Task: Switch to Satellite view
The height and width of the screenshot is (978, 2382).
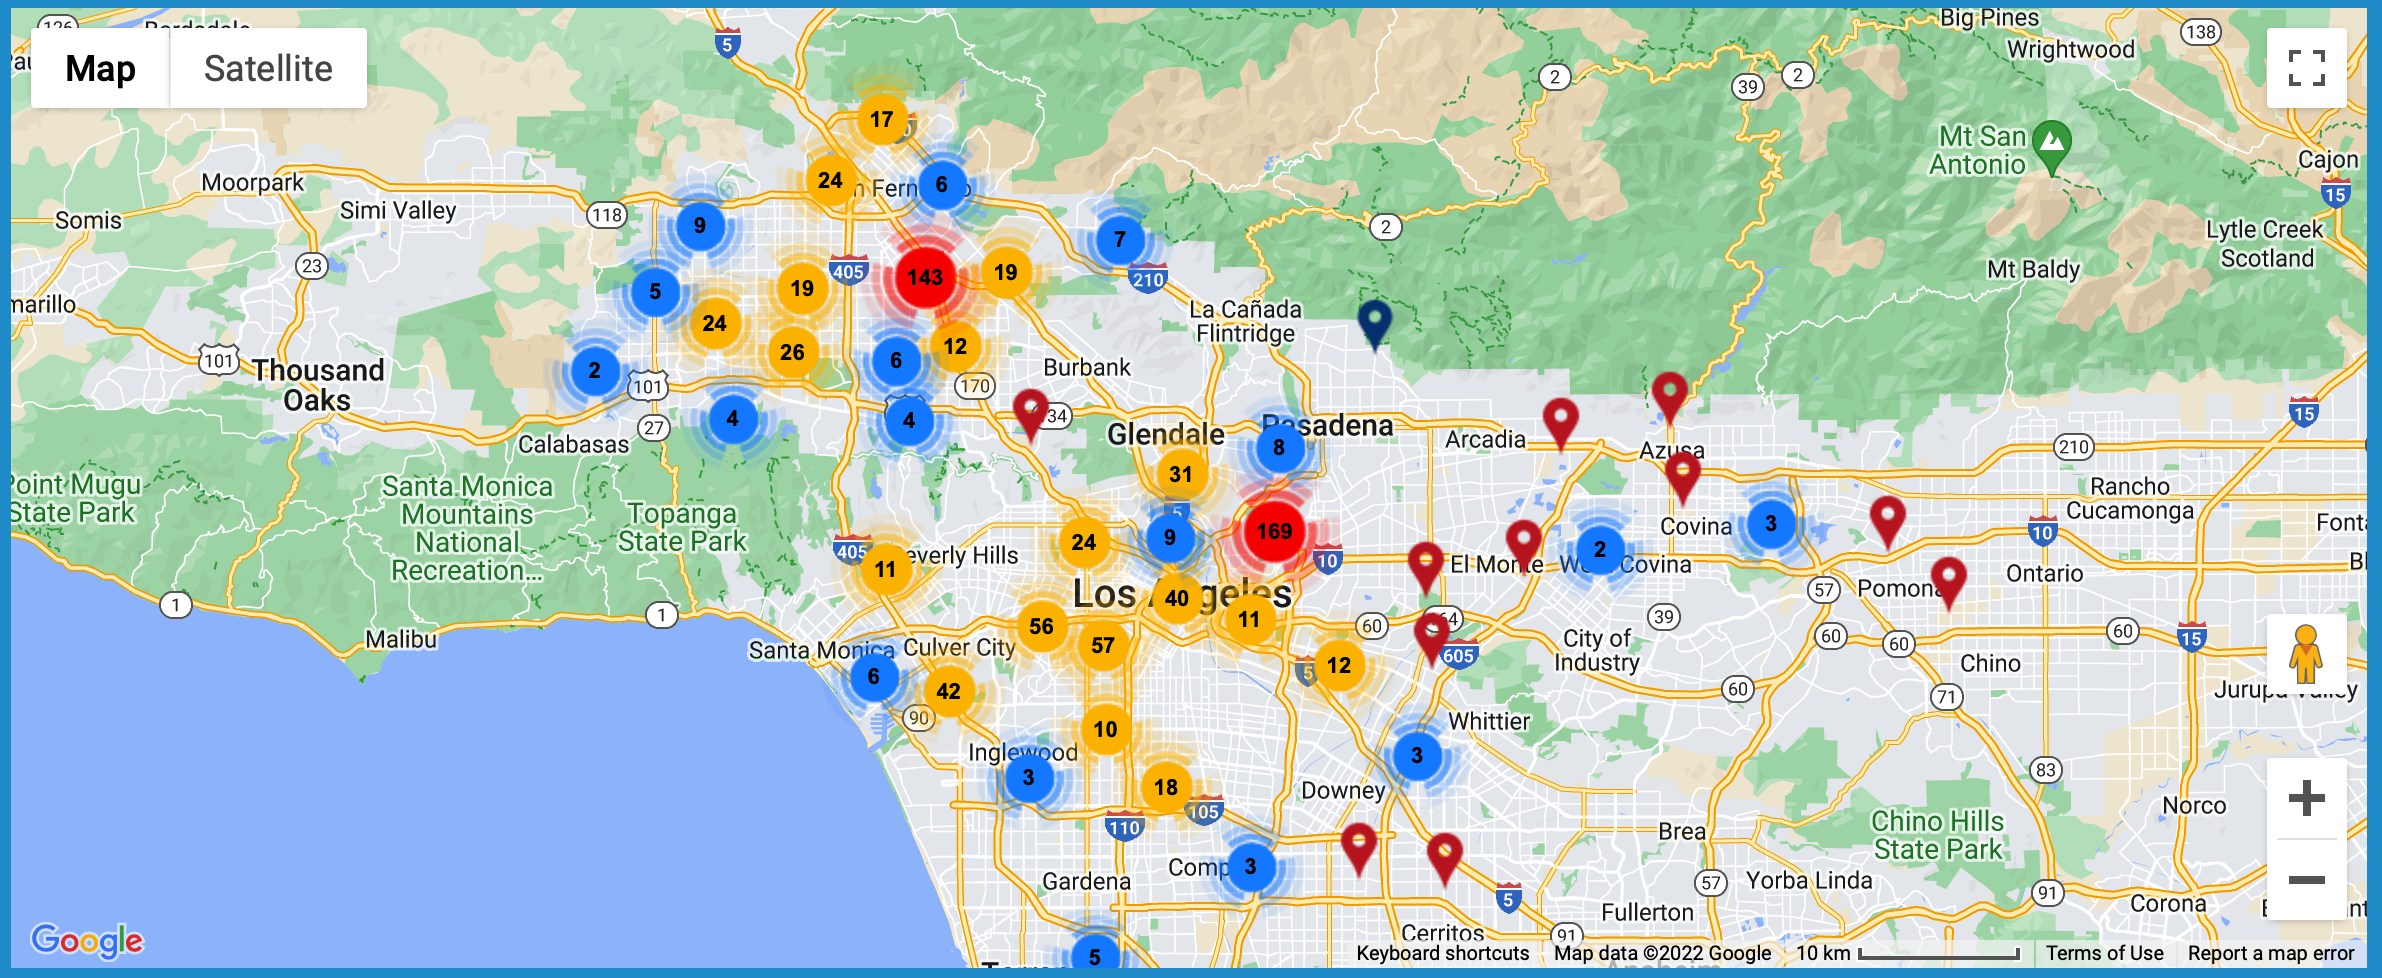Action: [x=268, y=68]
